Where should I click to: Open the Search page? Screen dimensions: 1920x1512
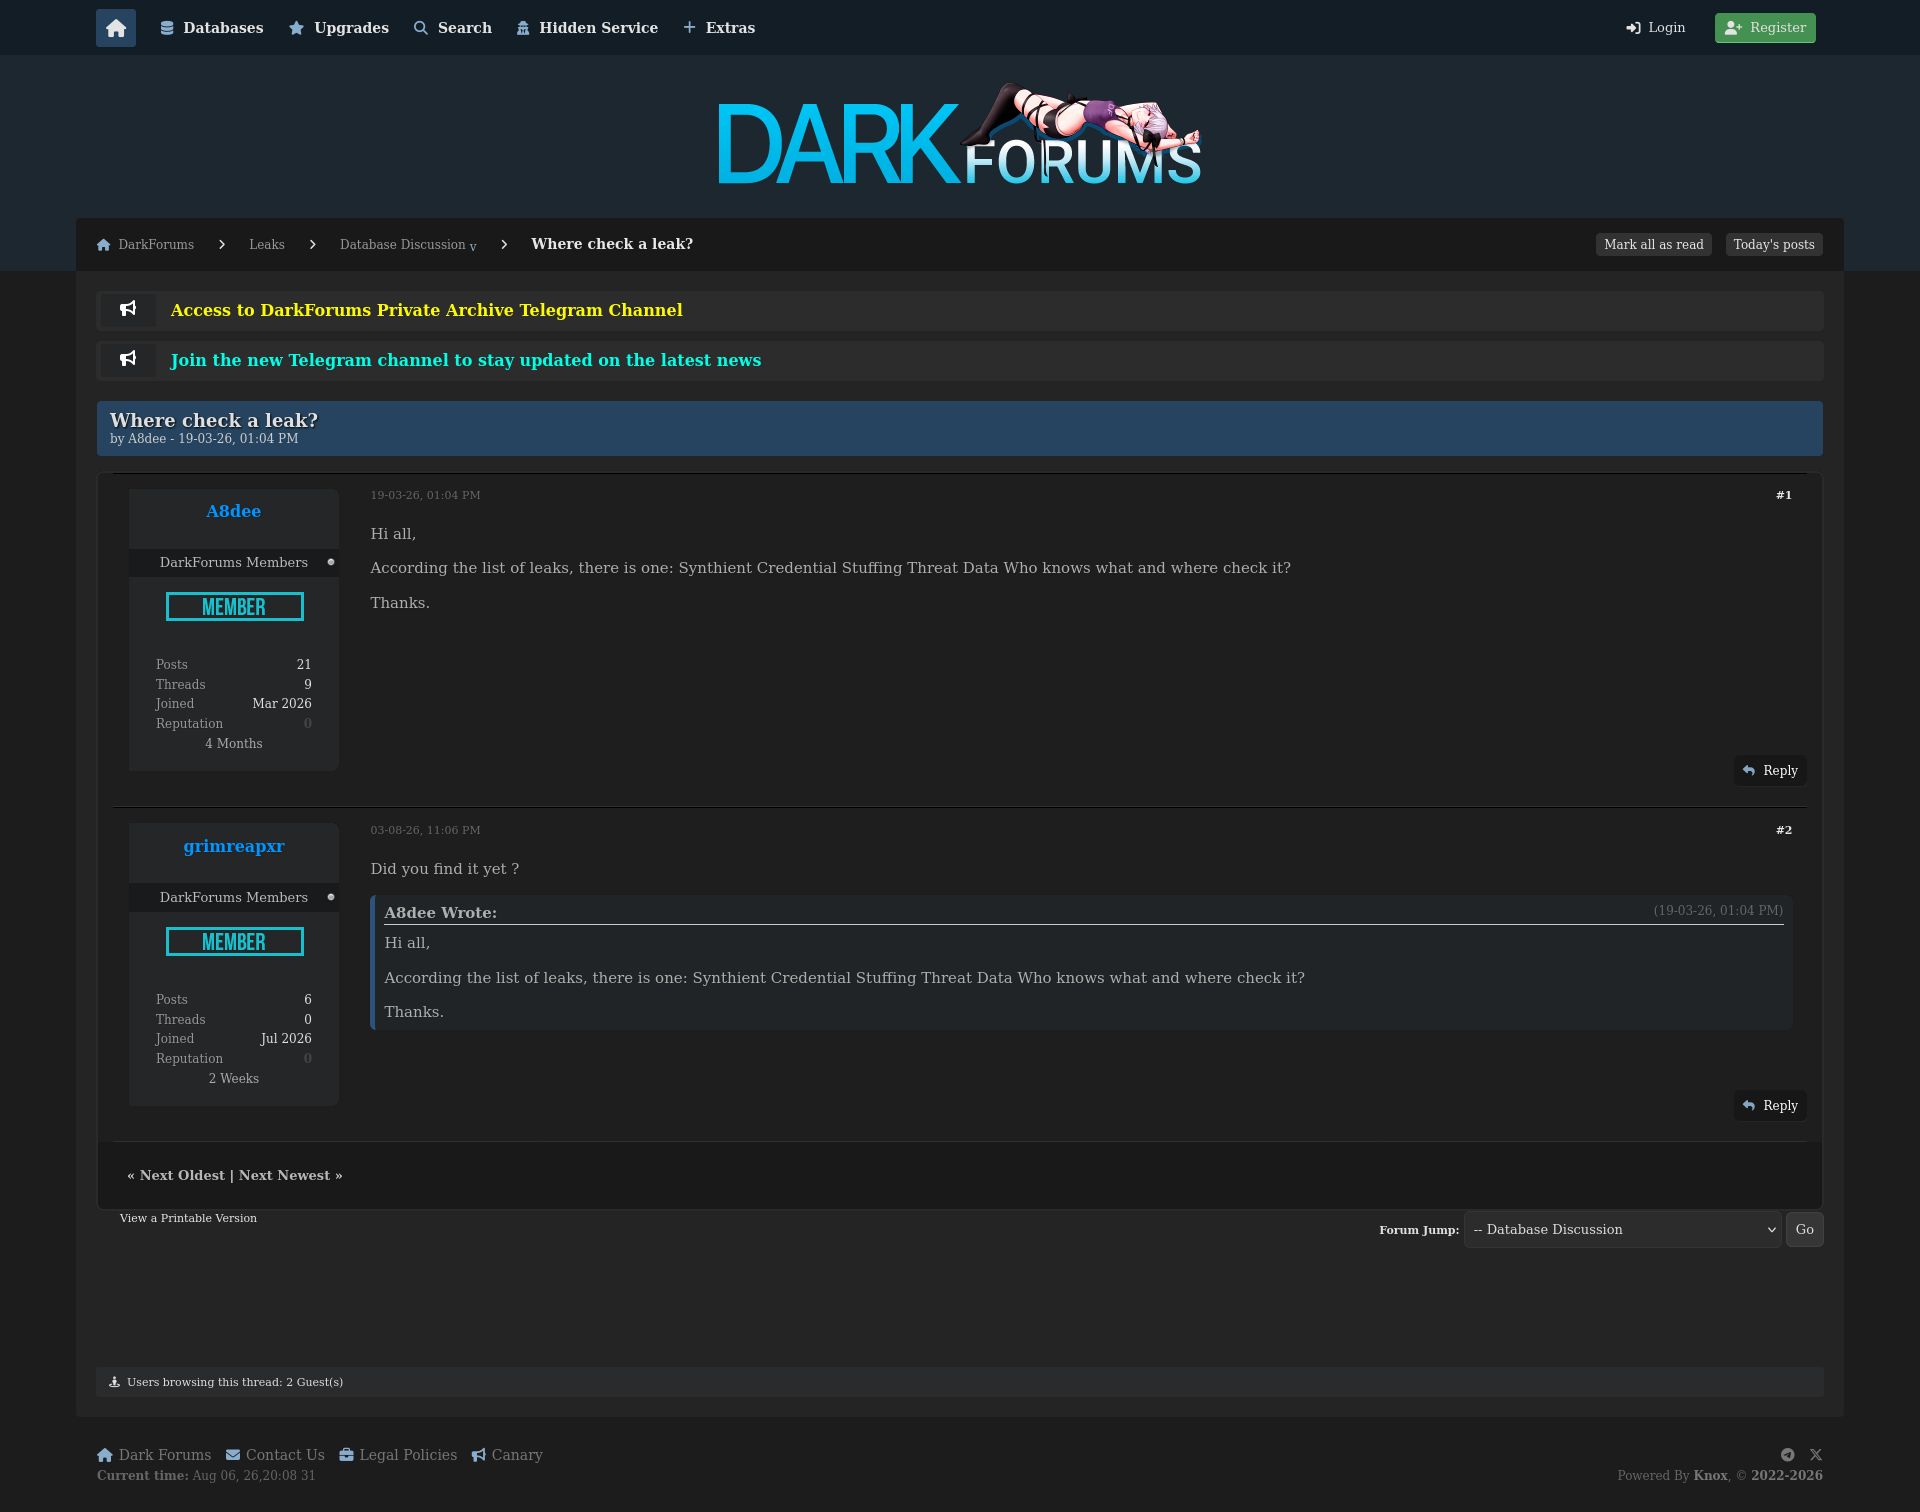[453, 28]
